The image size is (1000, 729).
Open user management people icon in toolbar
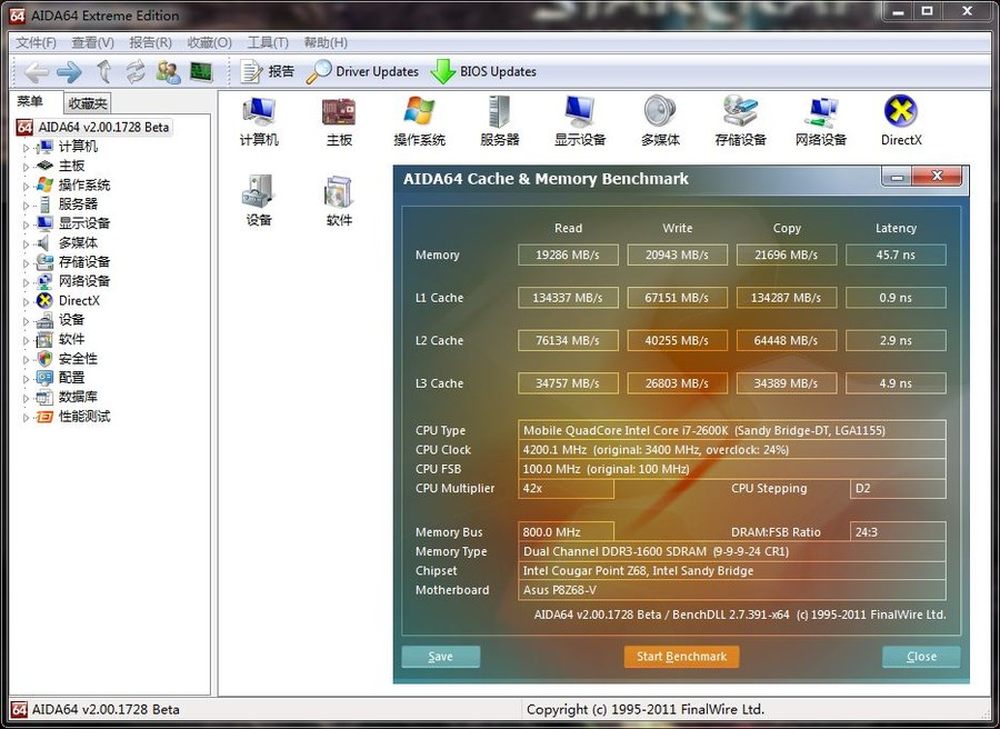168,71
